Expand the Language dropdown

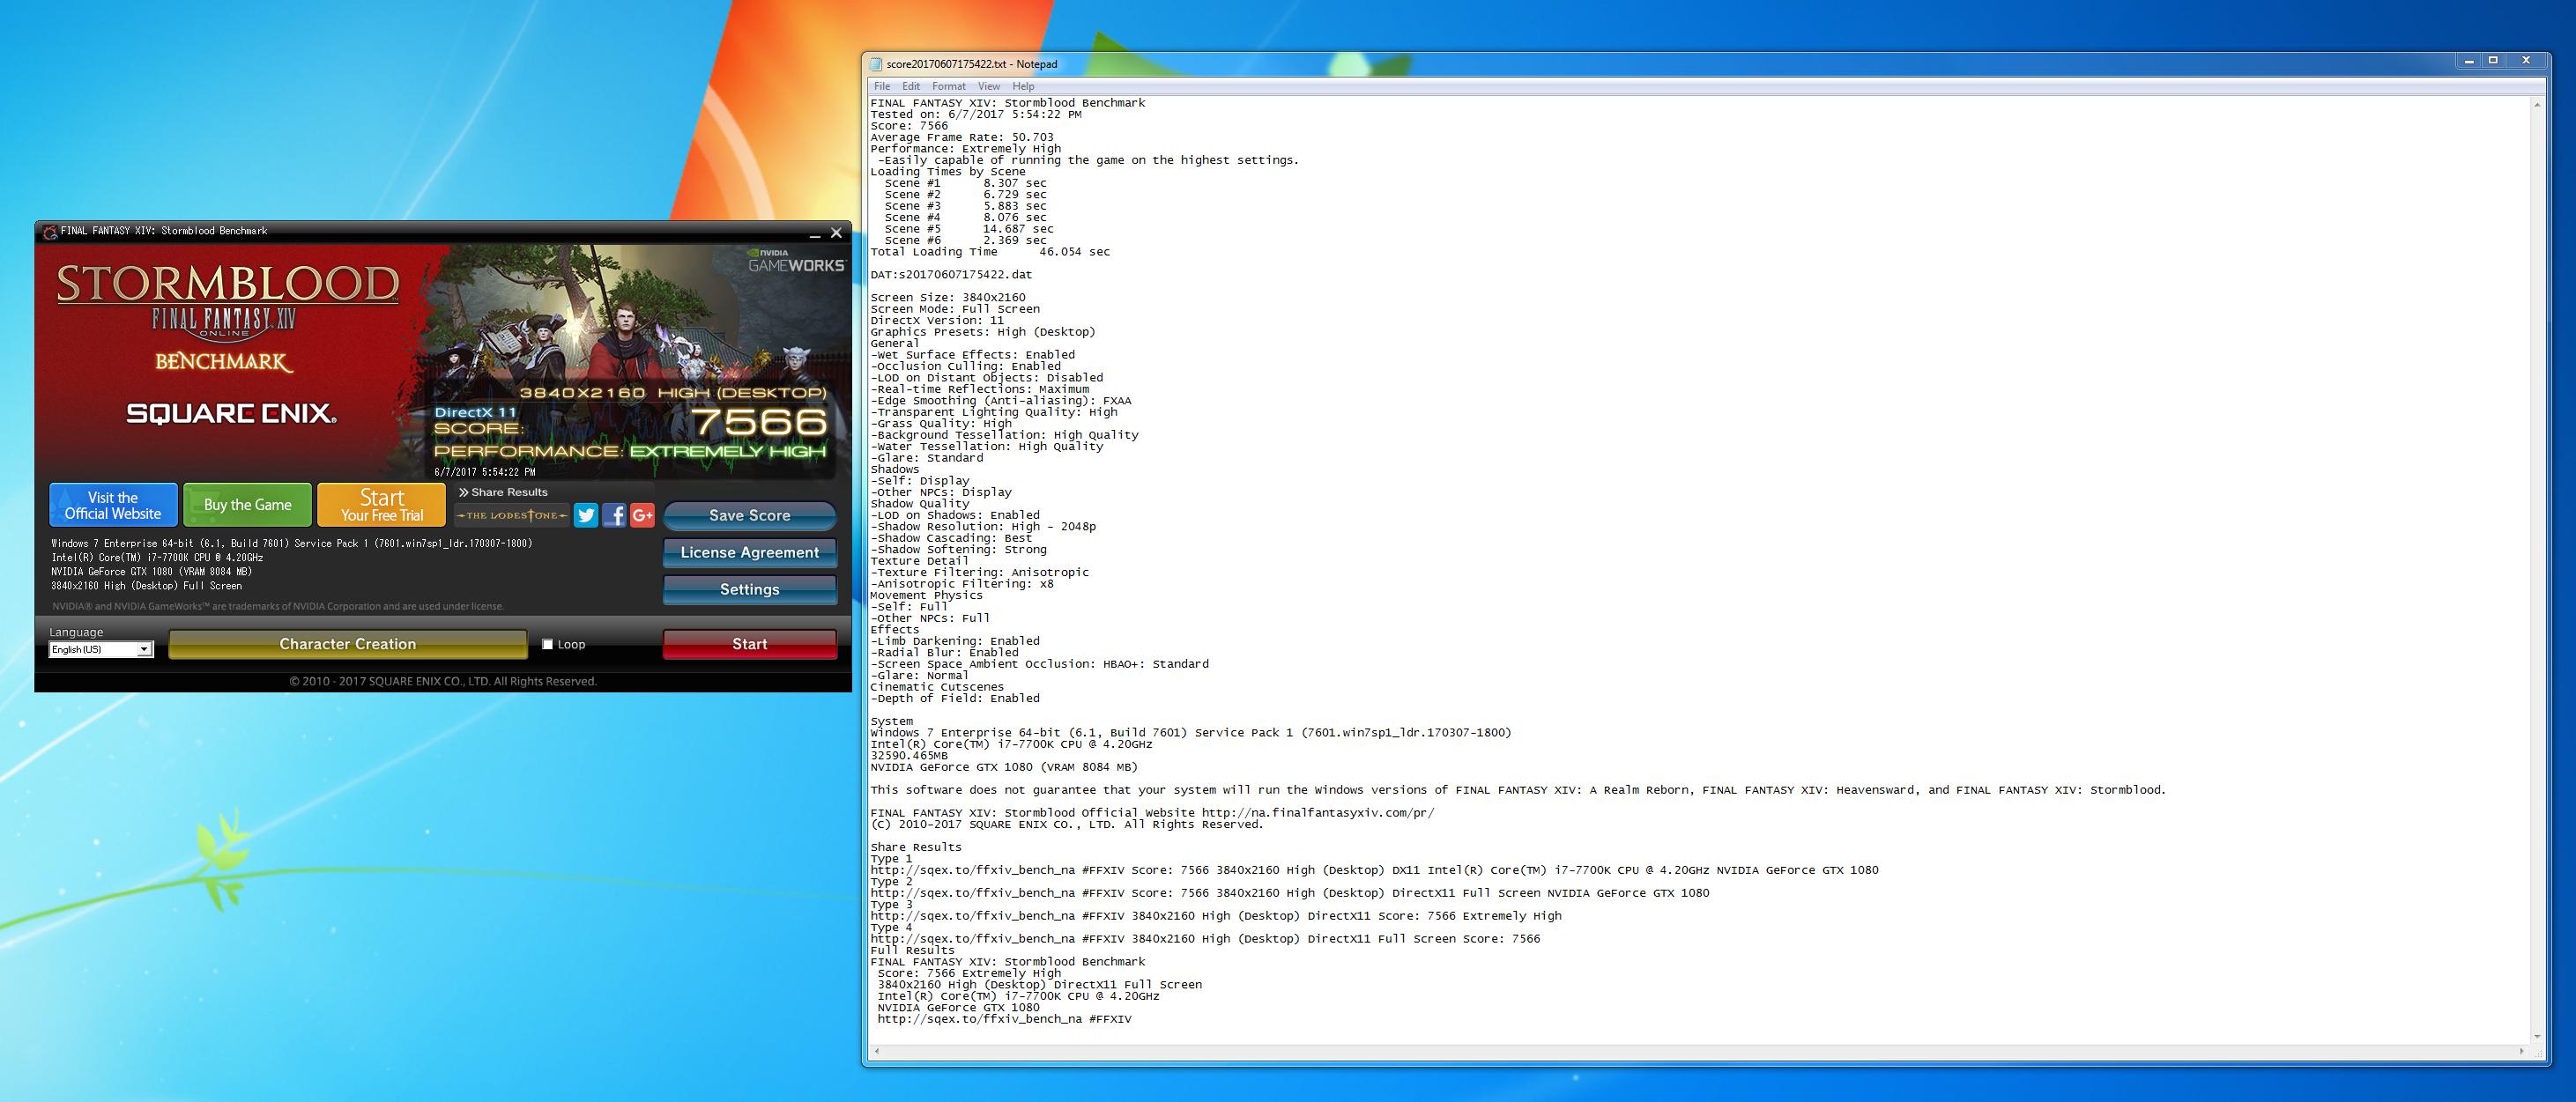click(144, 650)
